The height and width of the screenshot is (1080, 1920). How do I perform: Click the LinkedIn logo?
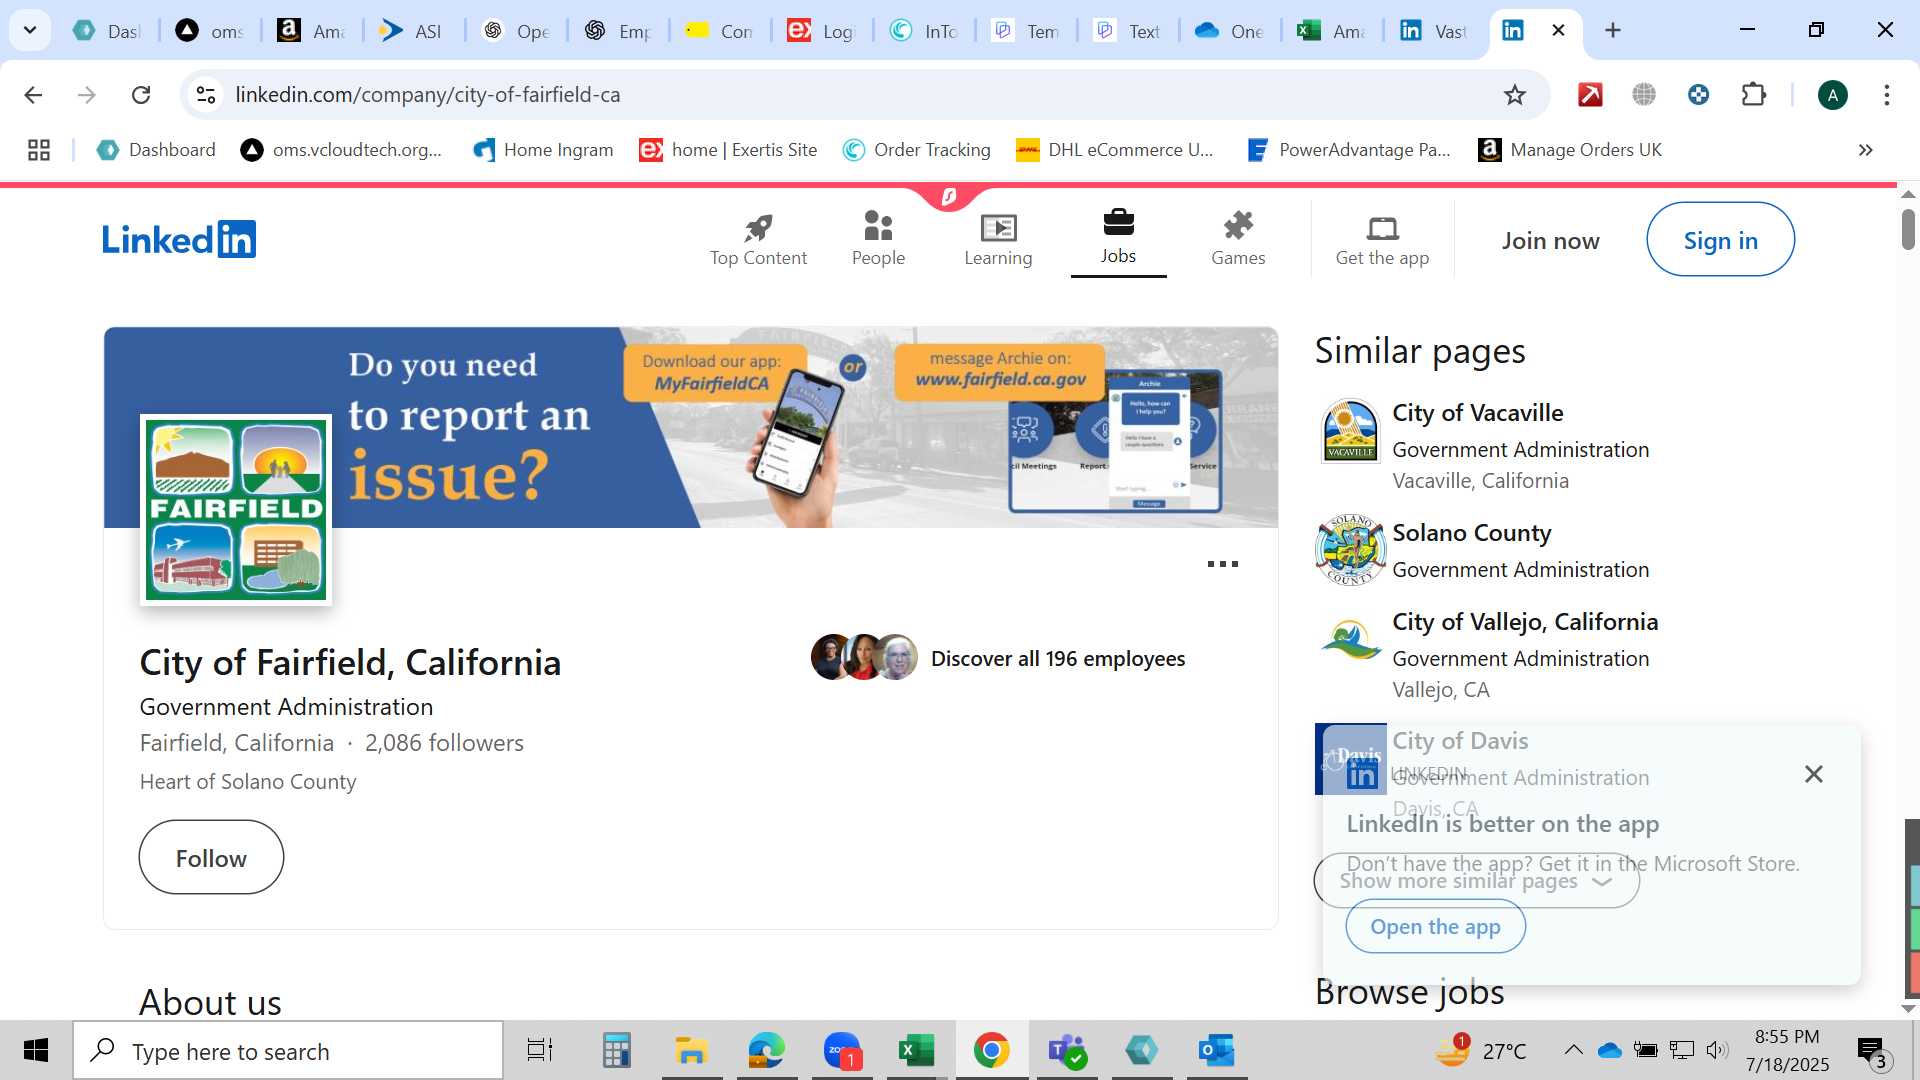[x=179, y=240]
